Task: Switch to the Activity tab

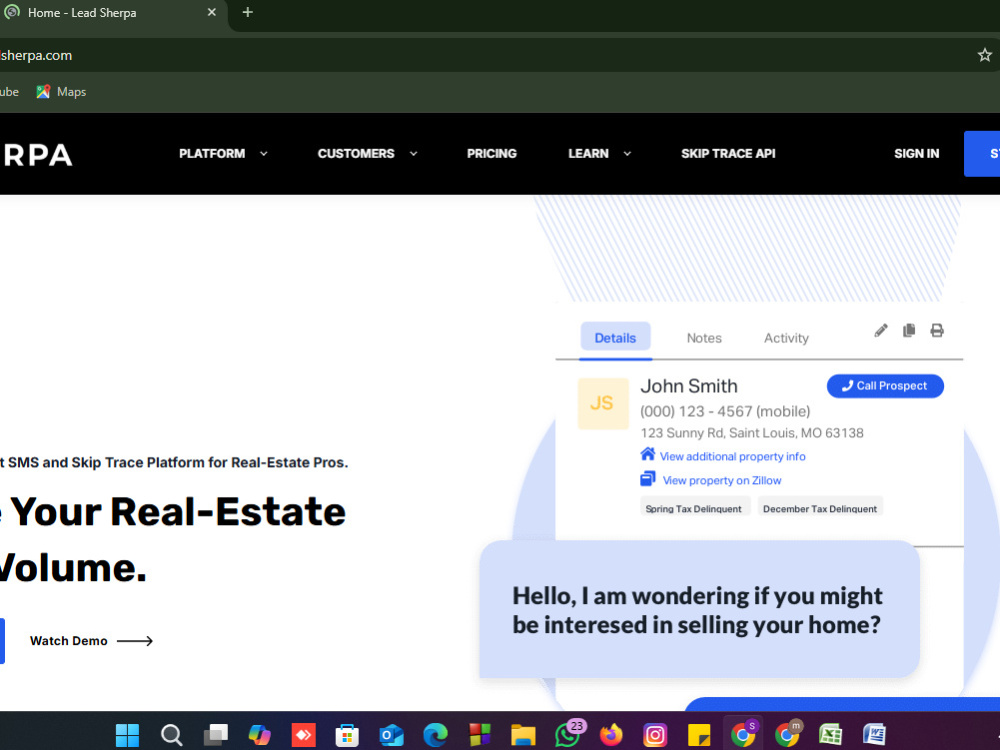Action: pyautogui.click(x=786, y=338)
